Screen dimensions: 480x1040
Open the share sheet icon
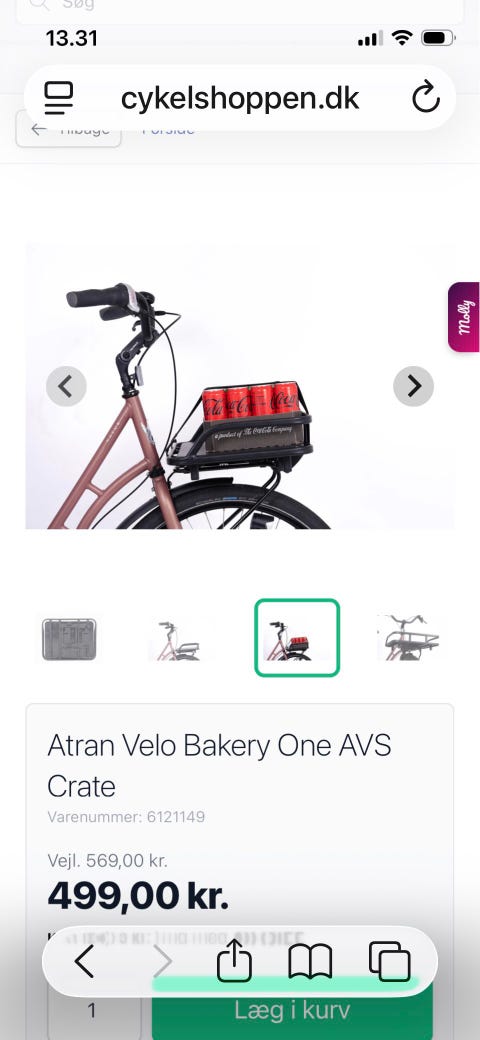point(235,960)
